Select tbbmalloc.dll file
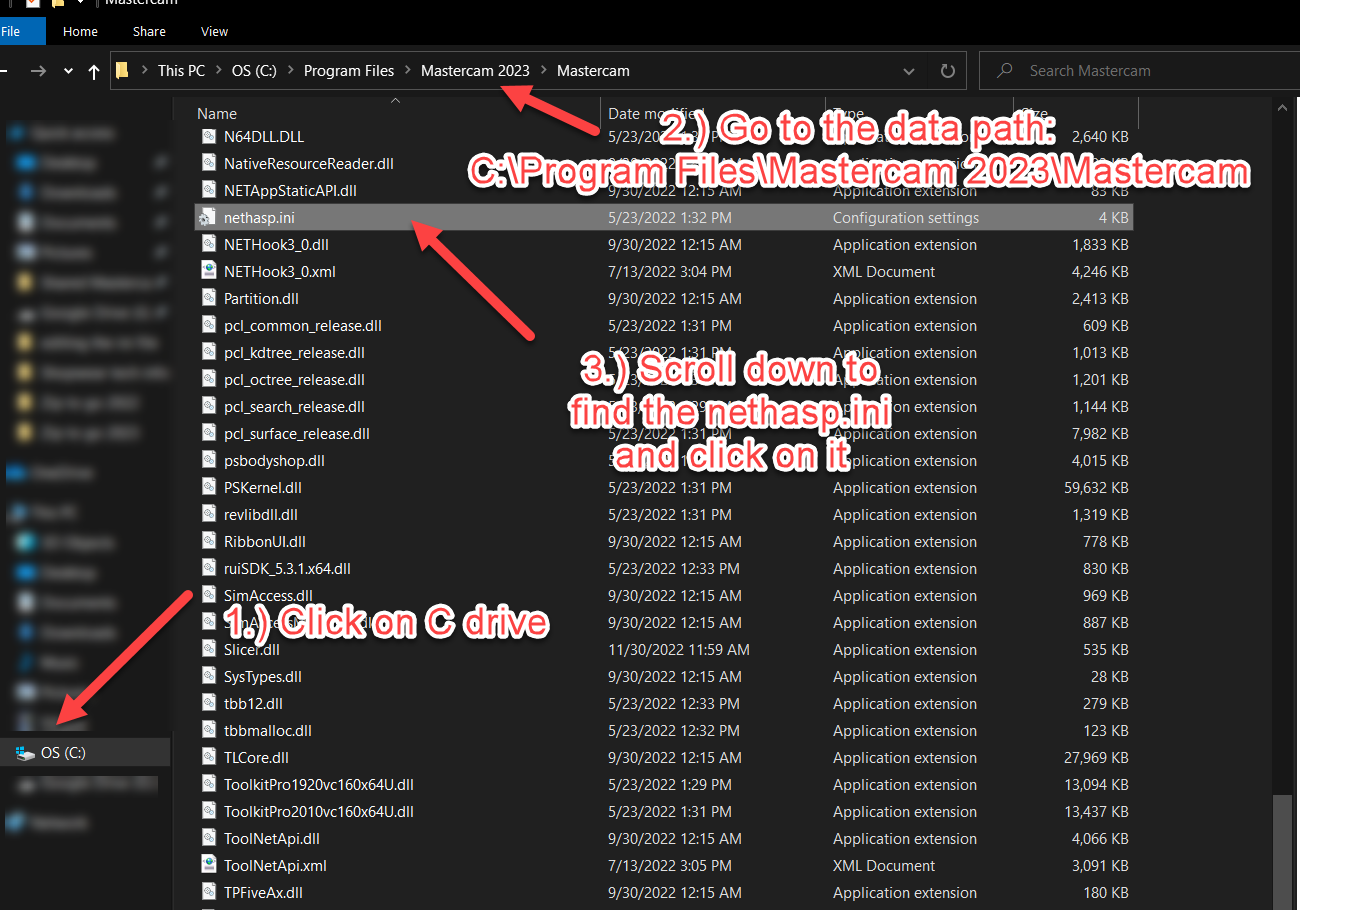This screenshot has height=910, width=1351. [x=268, y=731]
